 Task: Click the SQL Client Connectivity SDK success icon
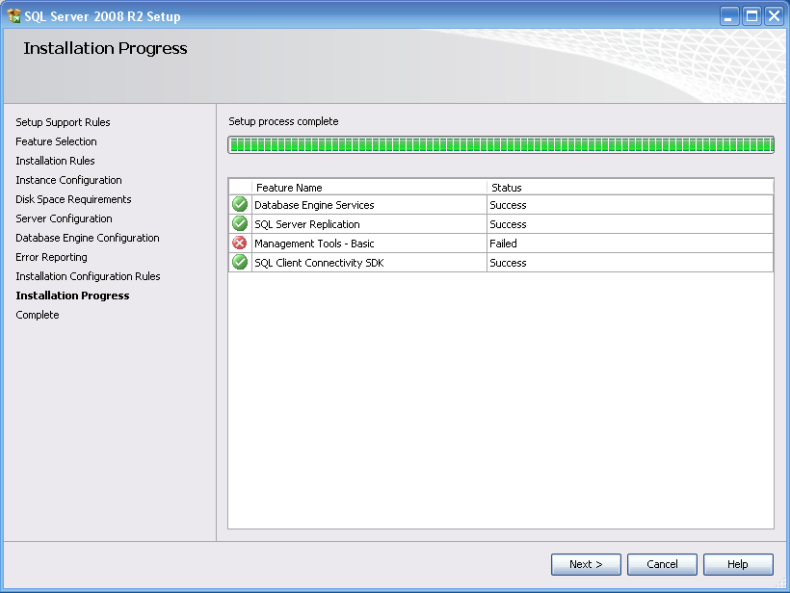[240, 262]
